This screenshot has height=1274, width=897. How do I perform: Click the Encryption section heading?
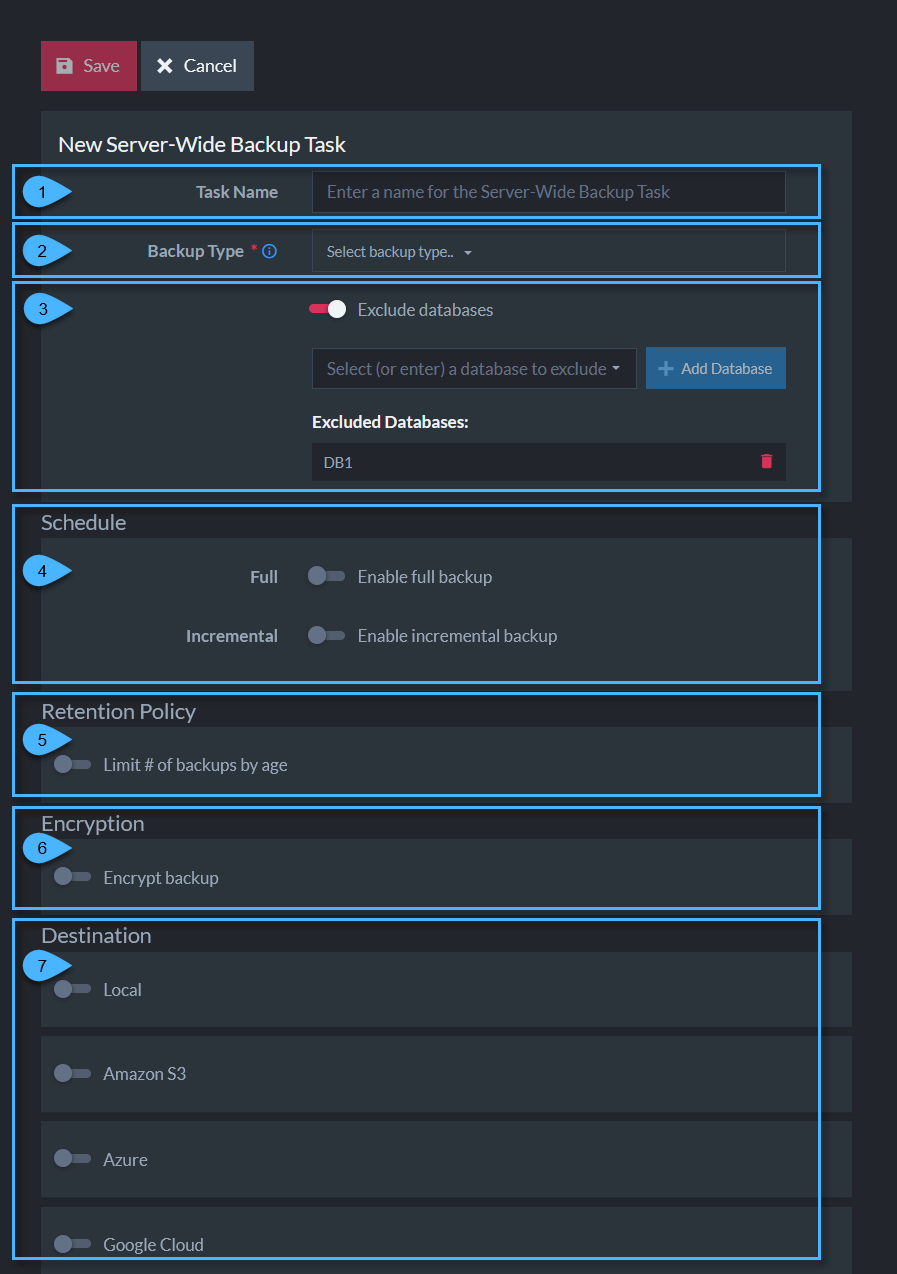pos(93,824)
